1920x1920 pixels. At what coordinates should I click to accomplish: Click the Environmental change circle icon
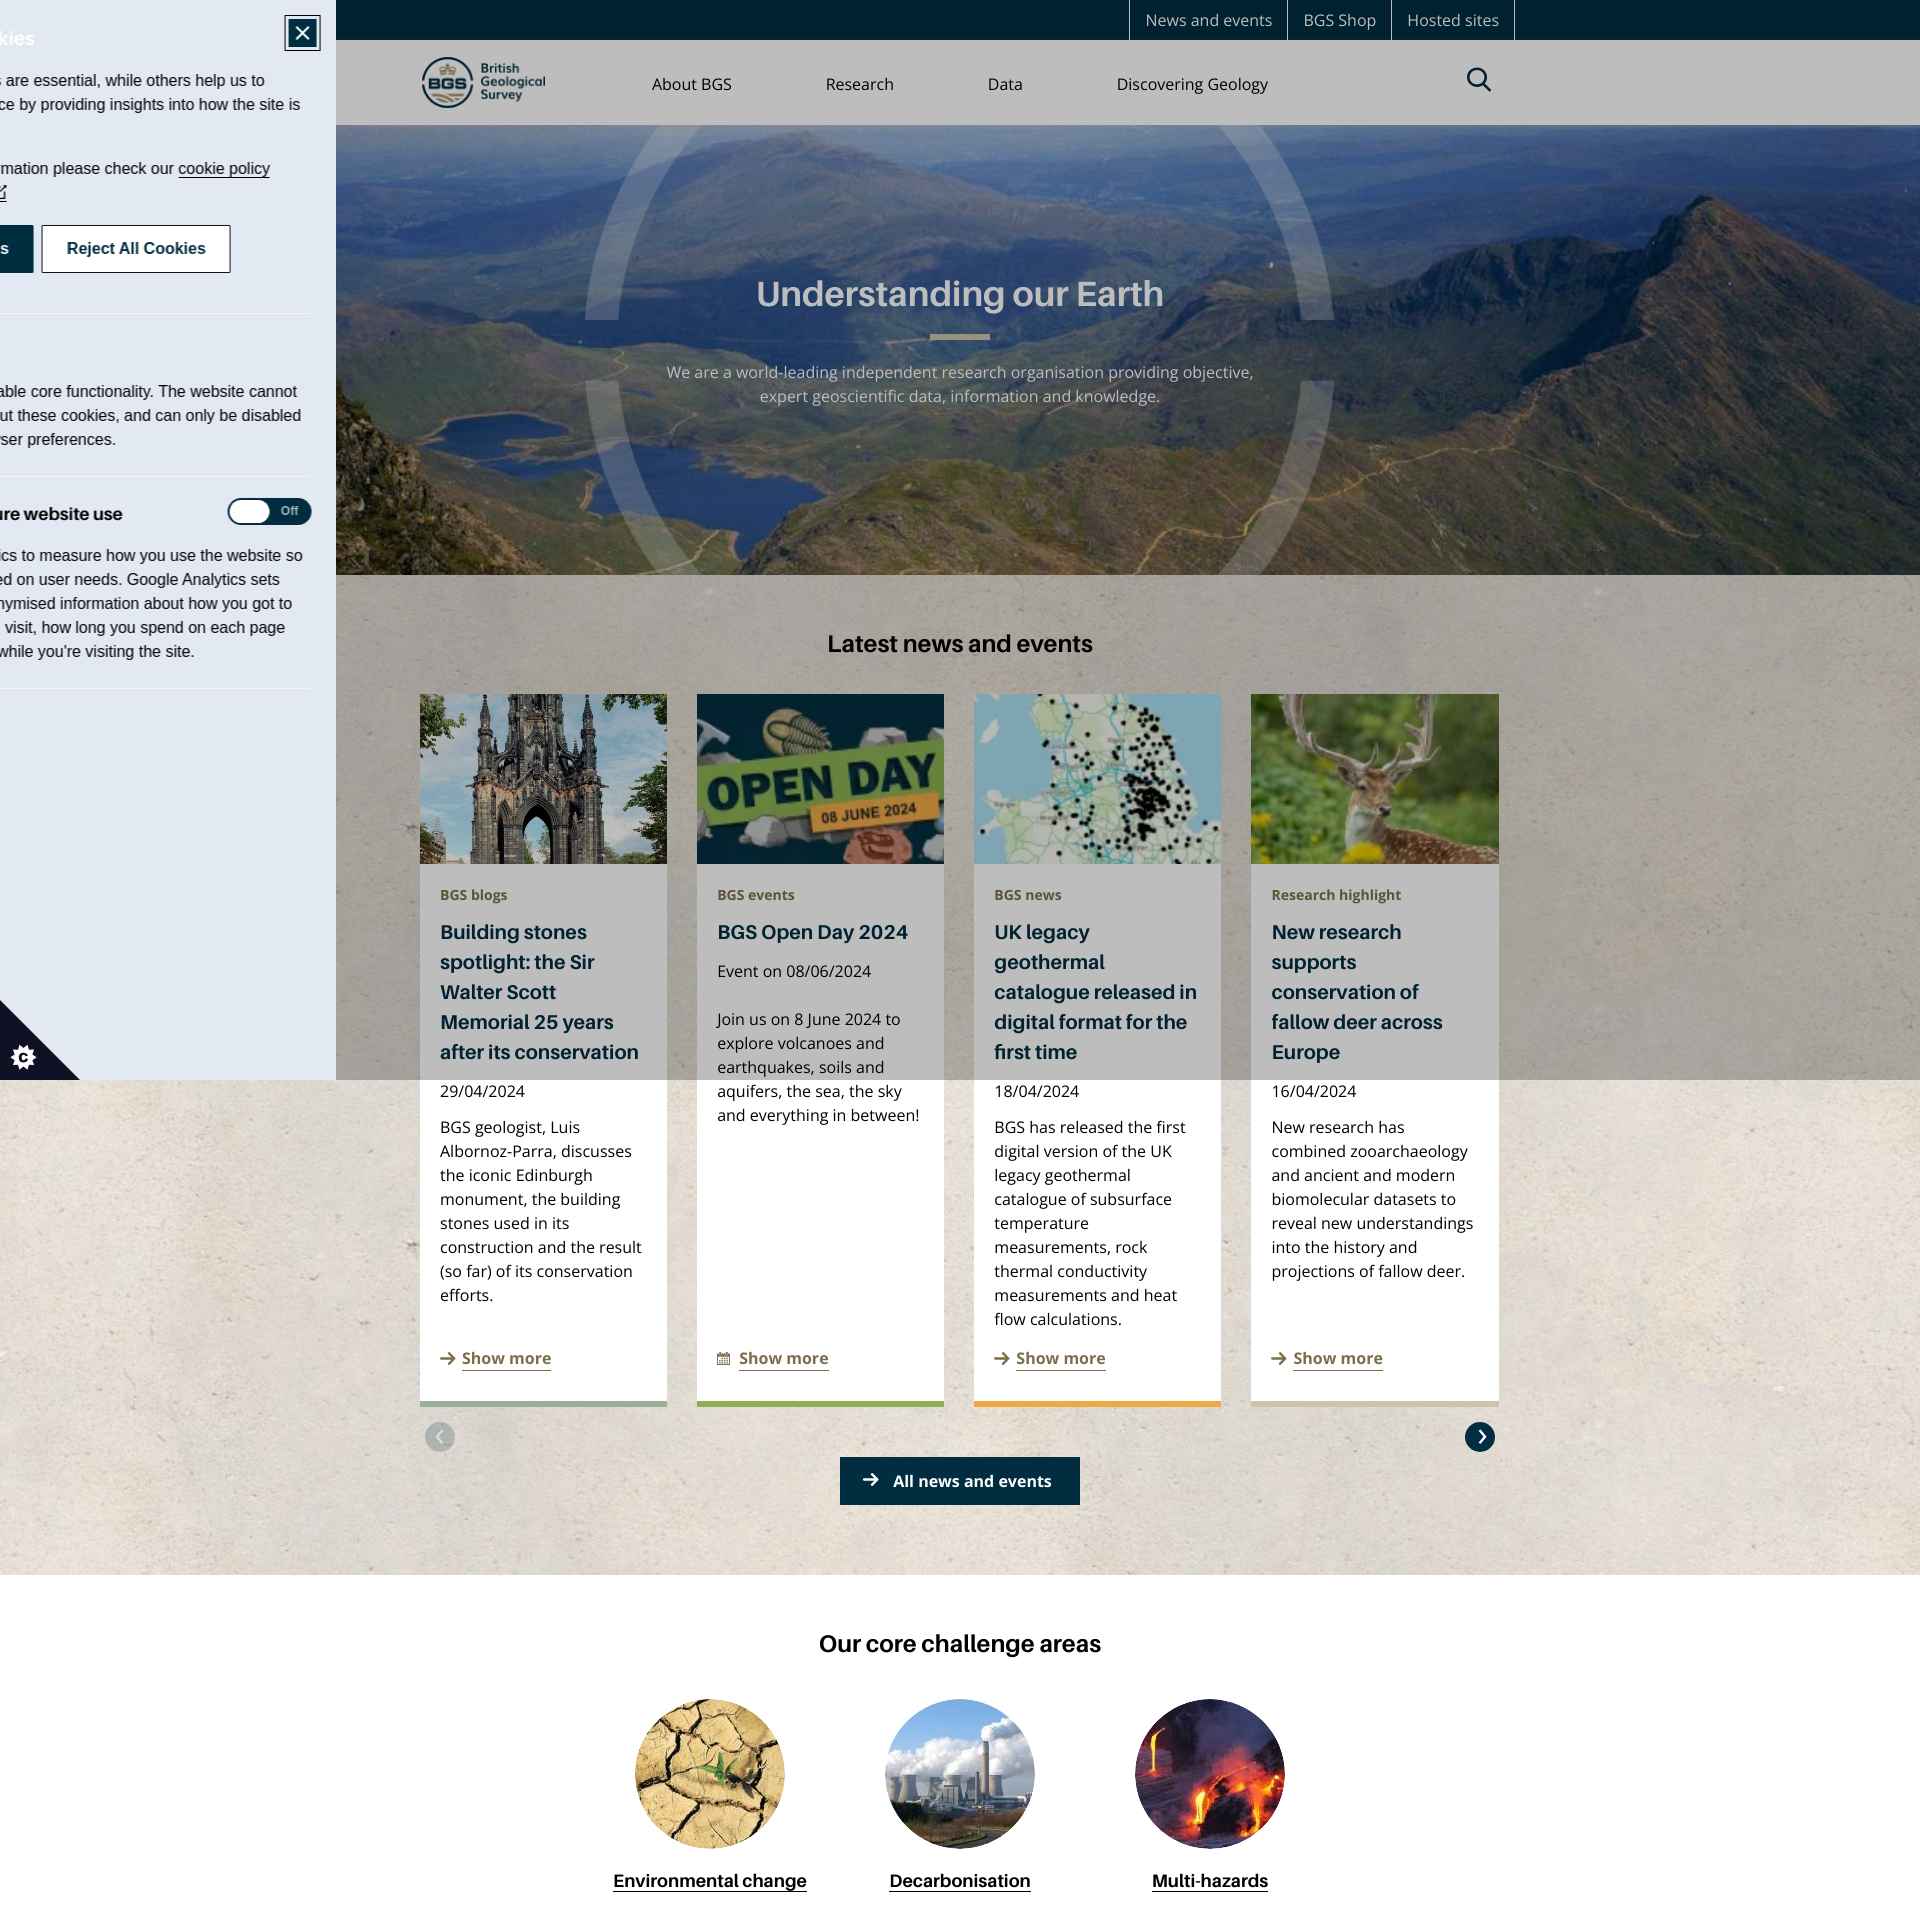pos(709,1772)
